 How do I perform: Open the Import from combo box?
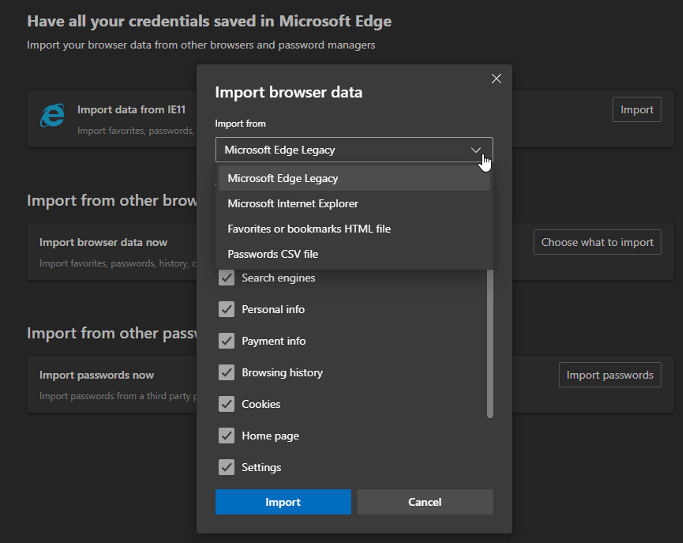click(x=340, y=150)
